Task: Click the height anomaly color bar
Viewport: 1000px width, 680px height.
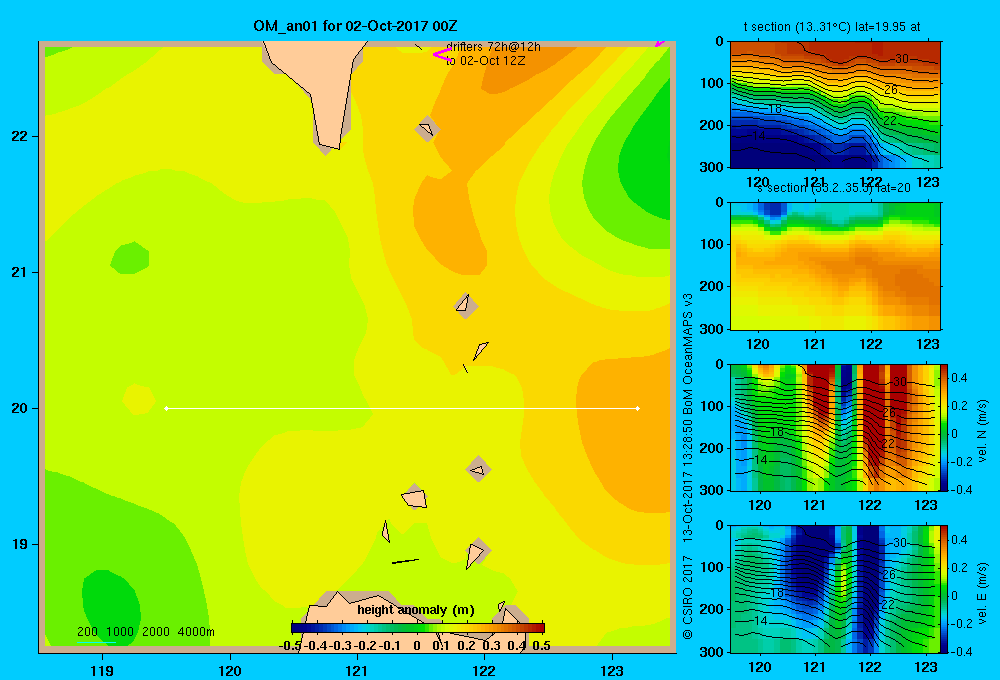Action: click(x=418, y=628)
